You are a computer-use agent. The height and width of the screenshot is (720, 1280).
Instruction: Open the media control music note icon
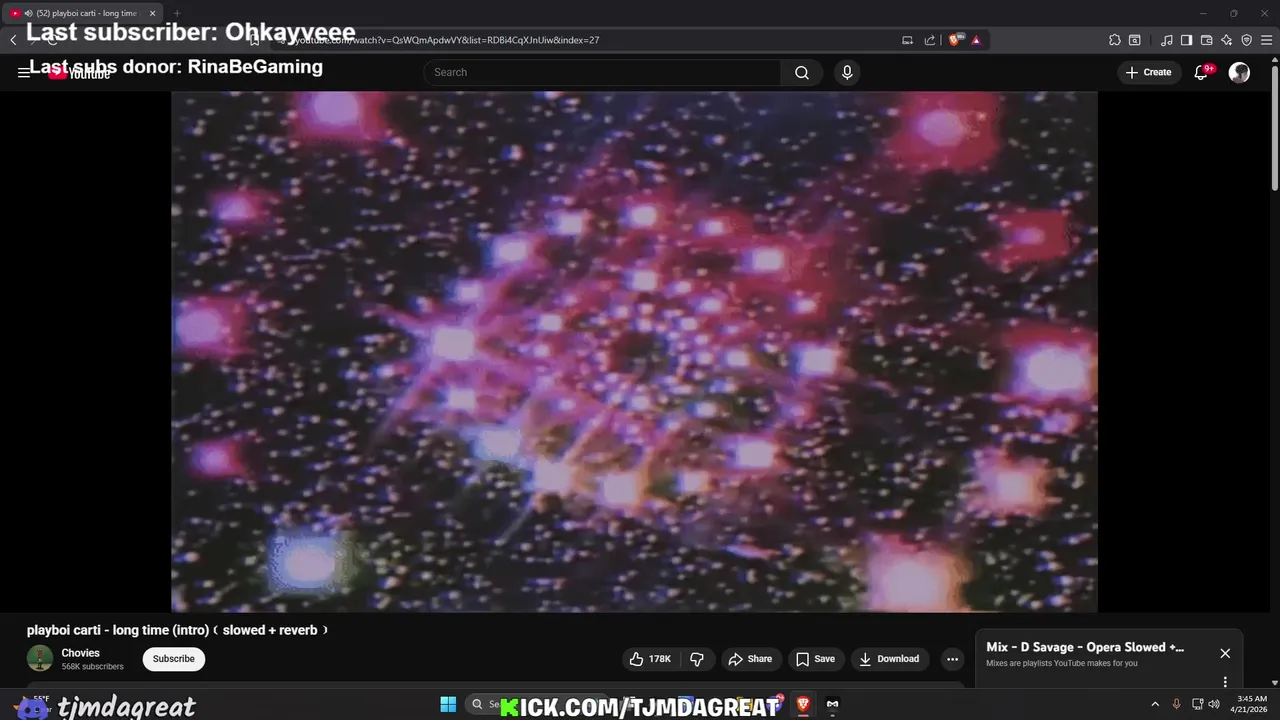click(x=1167, y=40)
